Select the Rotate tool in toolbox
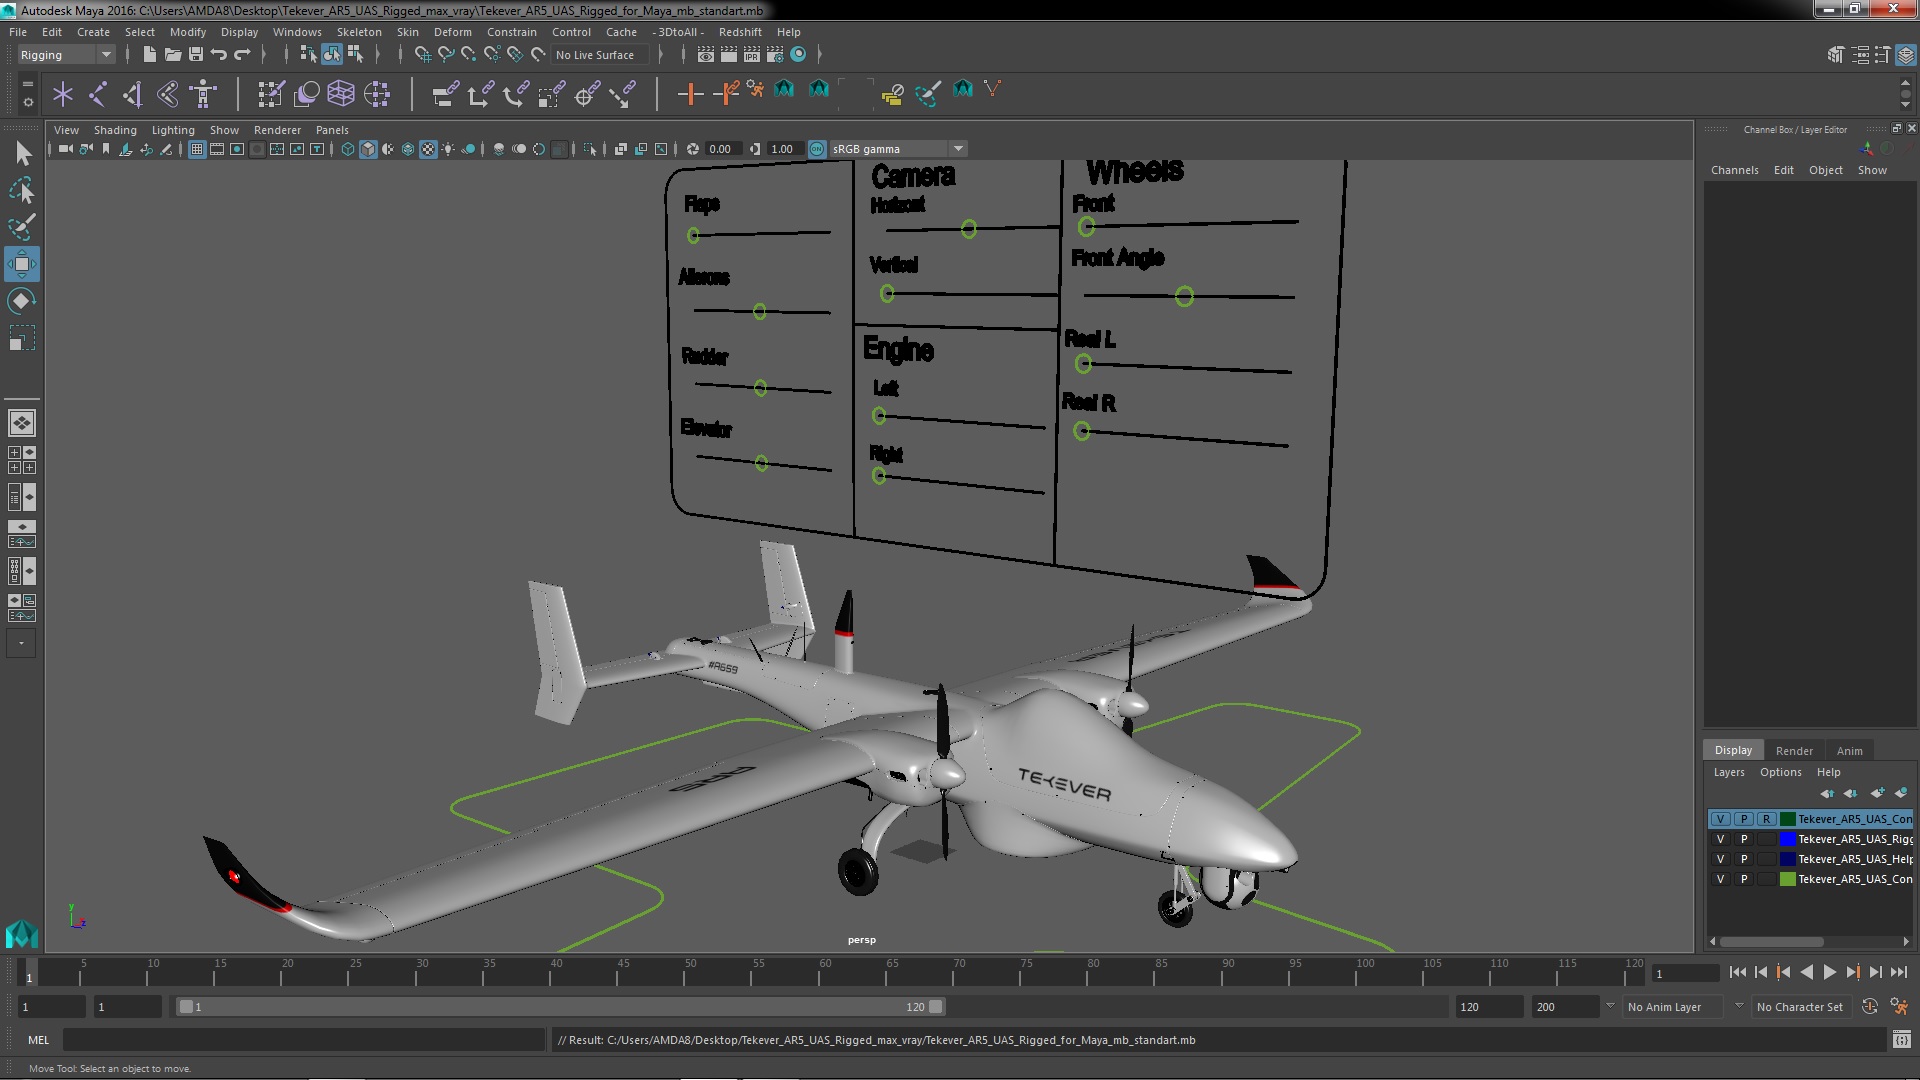 [21, 301]
